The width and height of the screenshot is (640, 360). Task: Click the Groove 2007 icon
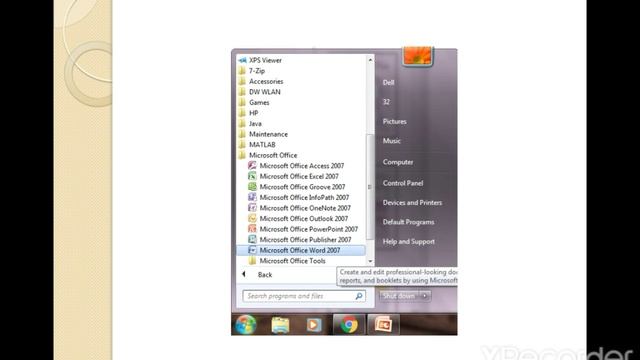coord(252,187)
